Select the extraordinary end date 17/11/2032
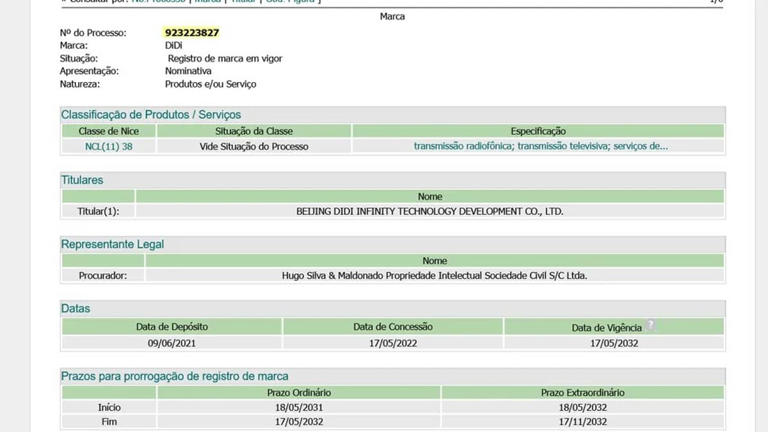The image size is (768, 432). 582,422
